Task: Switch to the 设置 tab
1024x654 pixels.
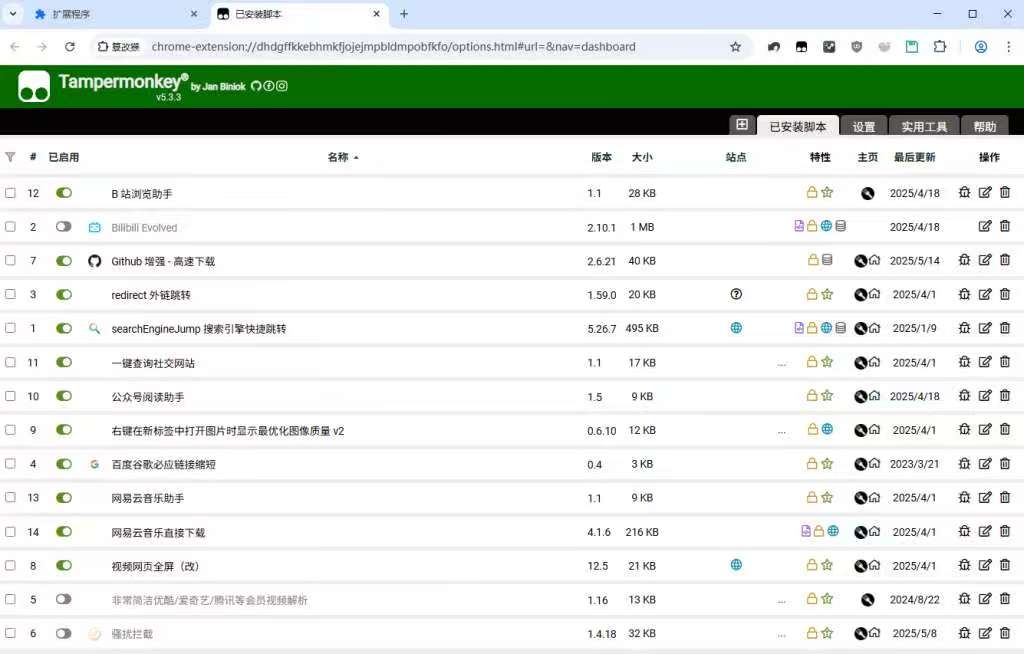Action: pyautogui.click(x=862, y=126)
